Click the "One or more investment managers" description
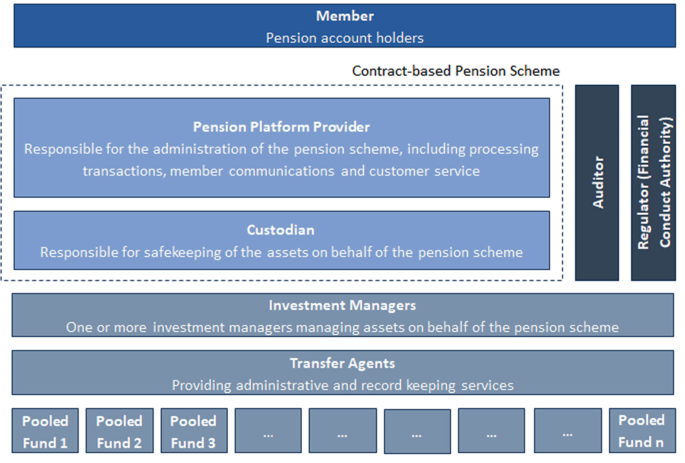This screenshot has width=685, height=463. (342, 327)
